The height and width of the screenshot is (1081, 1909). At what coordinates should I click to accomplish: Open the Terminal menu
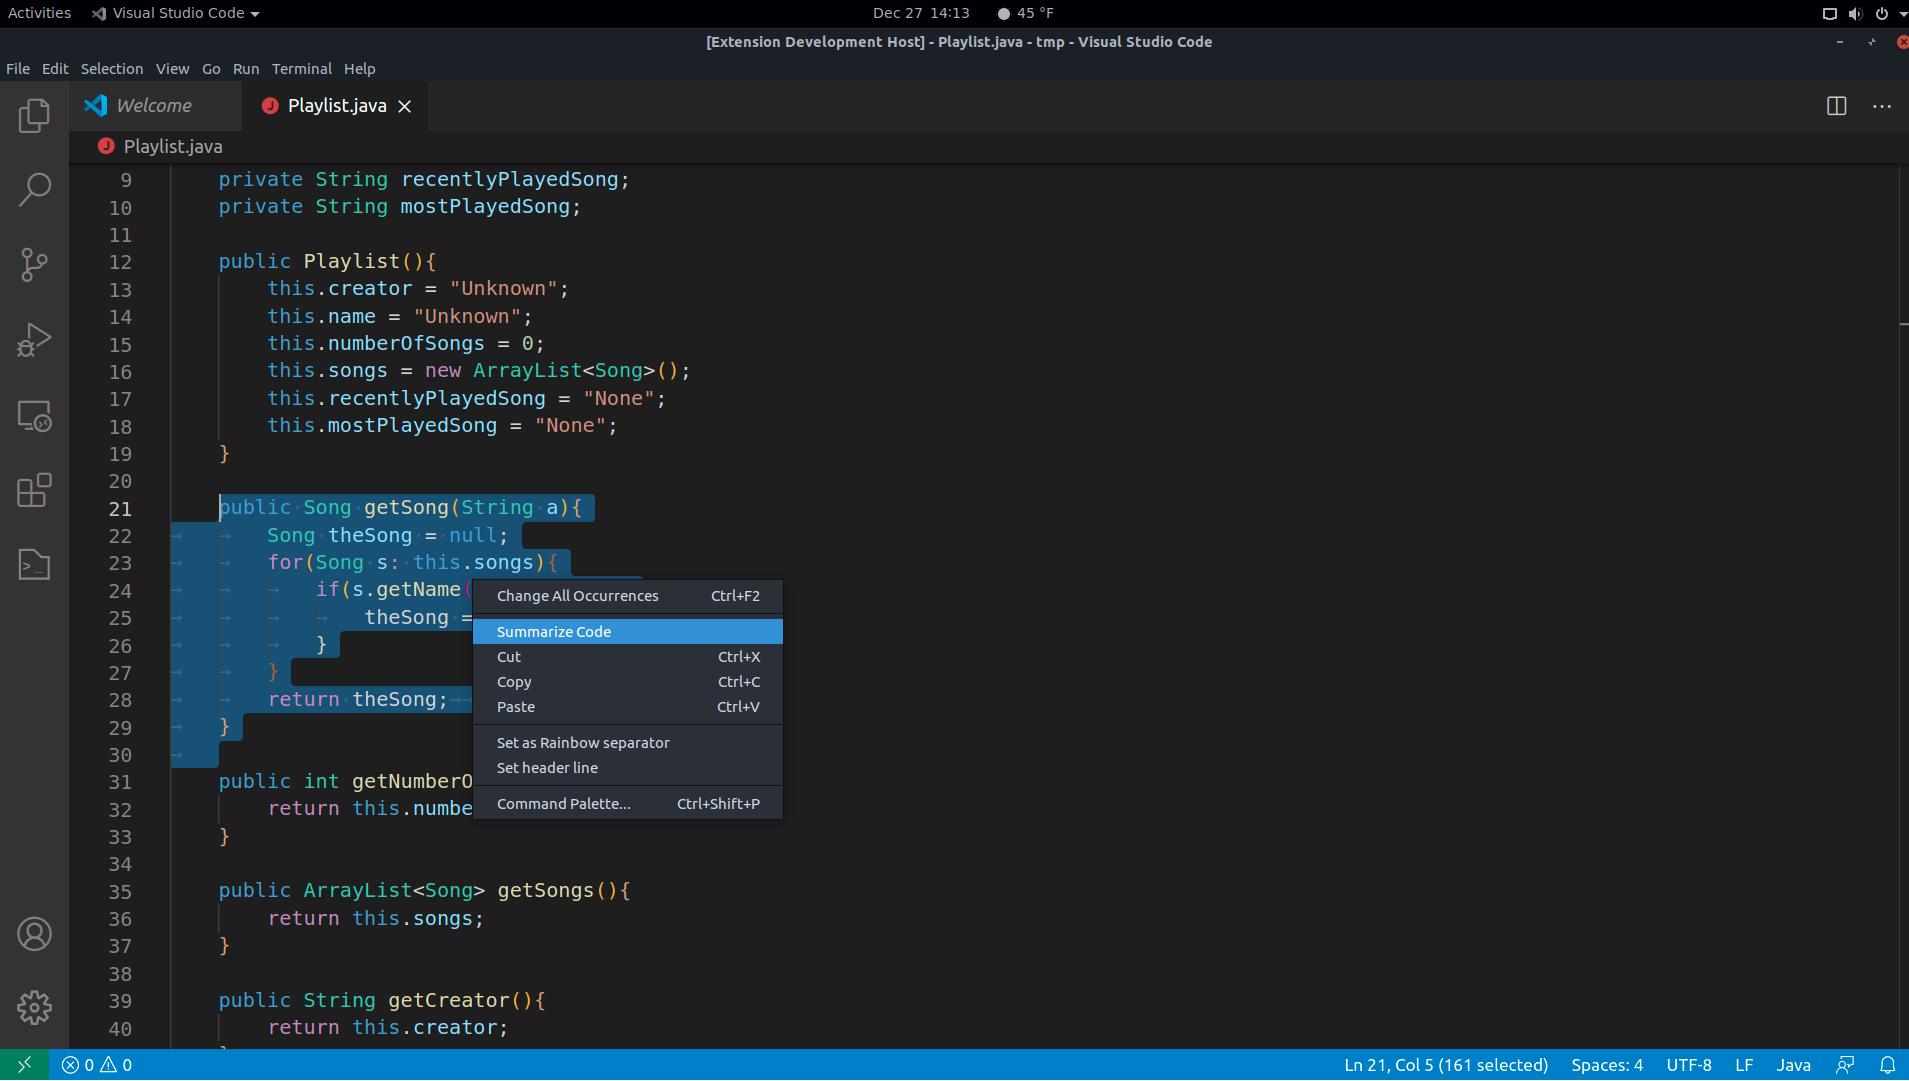click(301, 69)
